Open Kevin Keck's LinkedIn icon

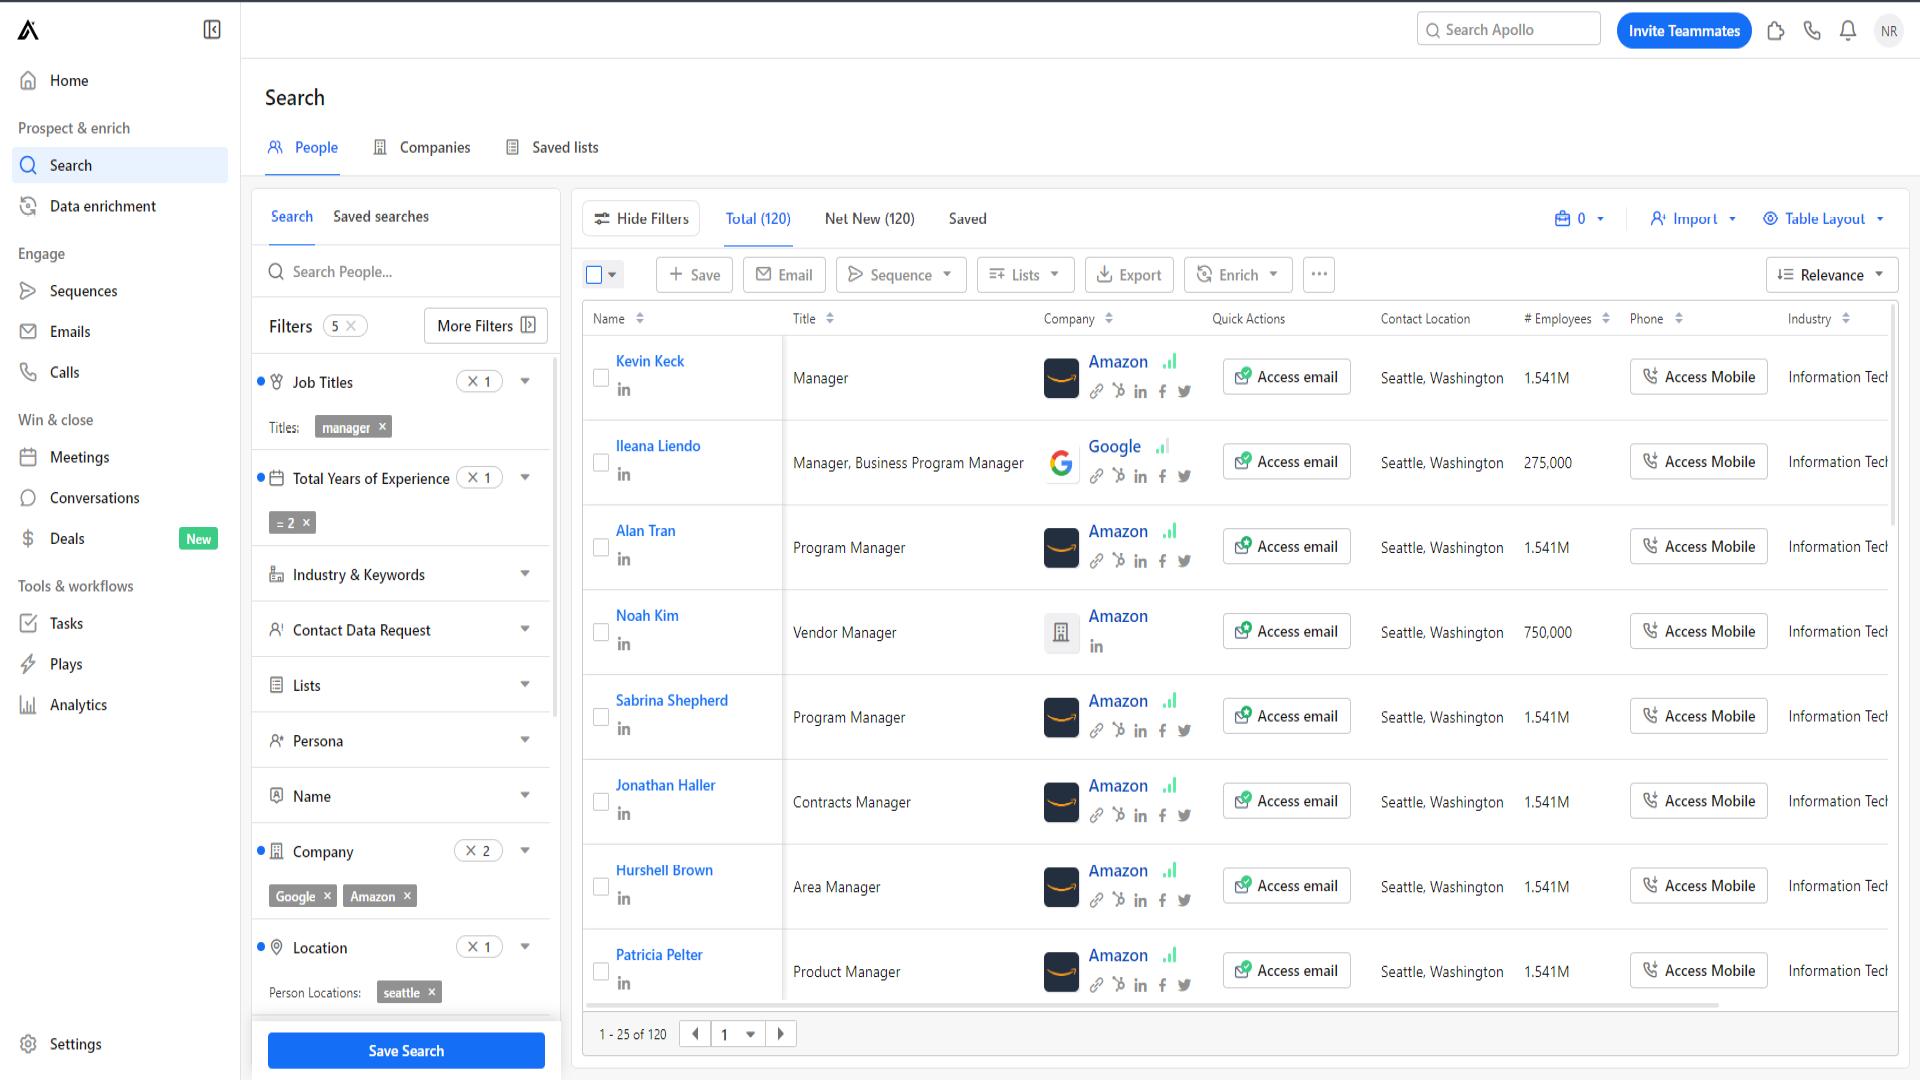pyautogui.click(x=624, y=390)
